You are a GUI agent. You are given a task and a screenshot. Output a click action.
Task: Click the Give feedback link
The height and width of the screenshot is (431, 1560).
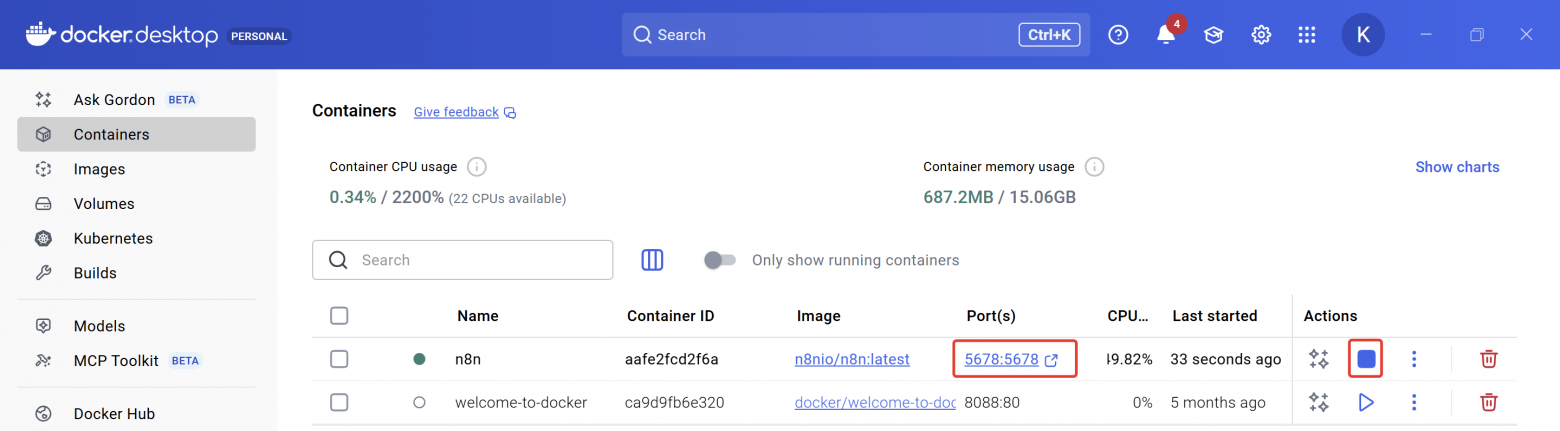pos(456,112)
